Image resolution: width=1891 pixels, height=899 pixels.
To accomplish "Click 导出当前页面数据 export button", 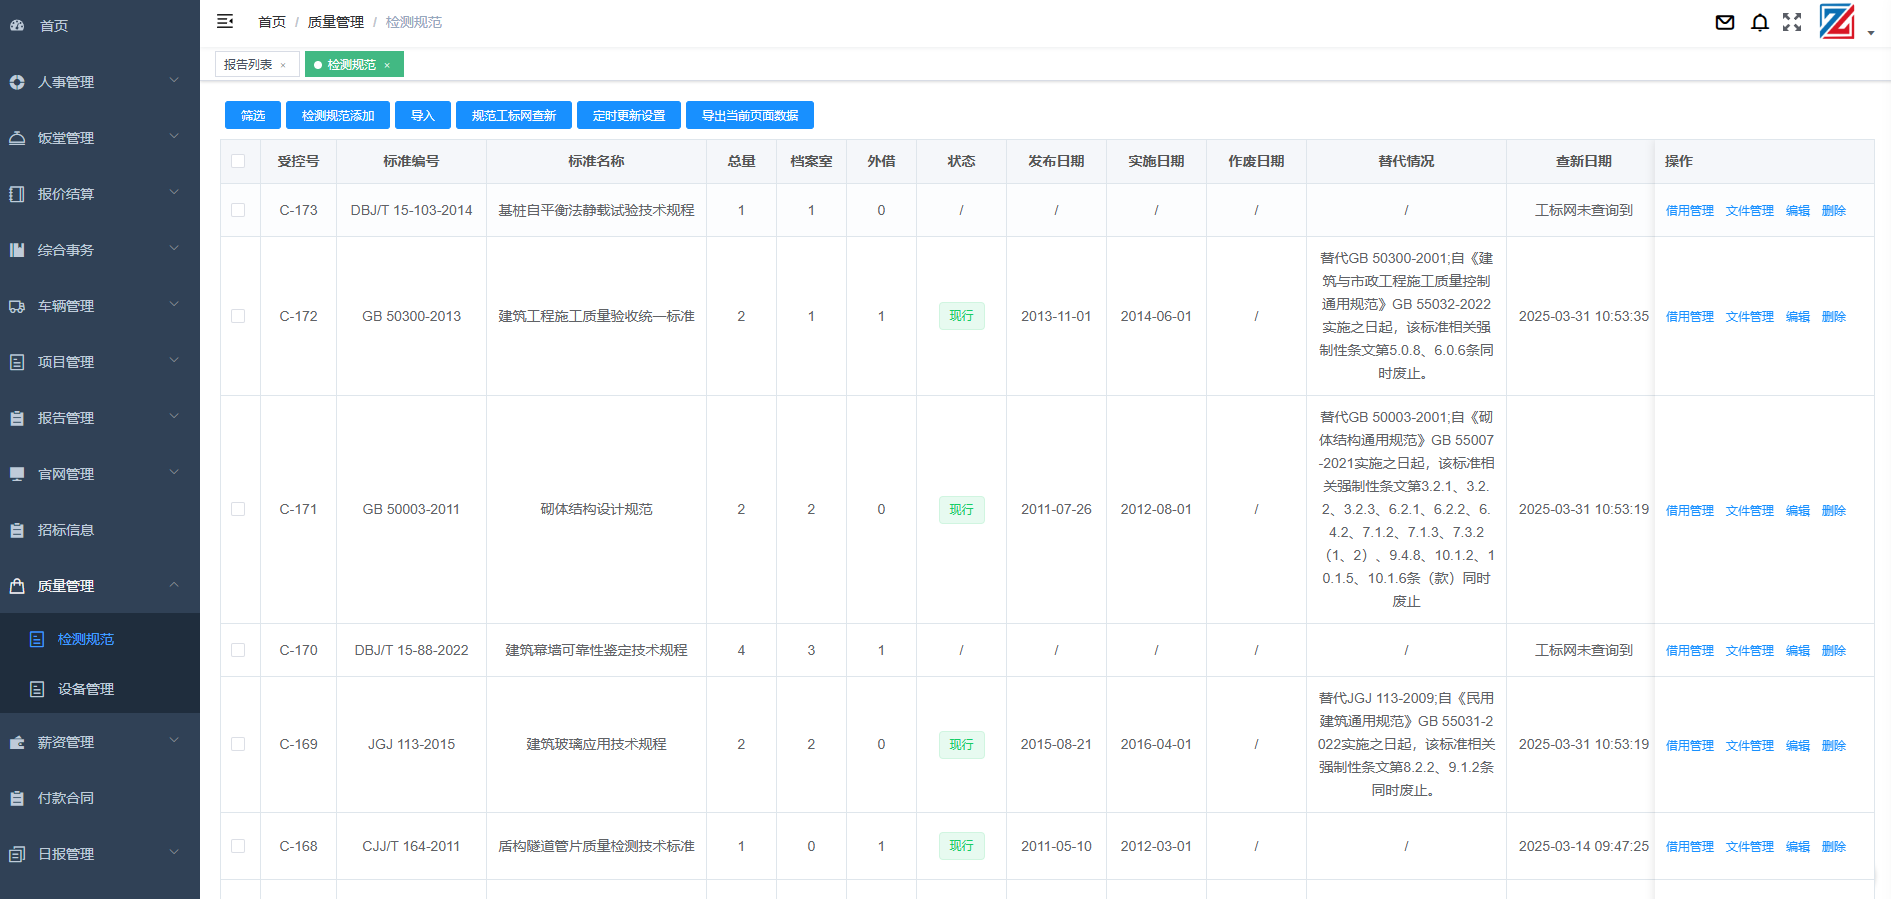I will (749, 116).
